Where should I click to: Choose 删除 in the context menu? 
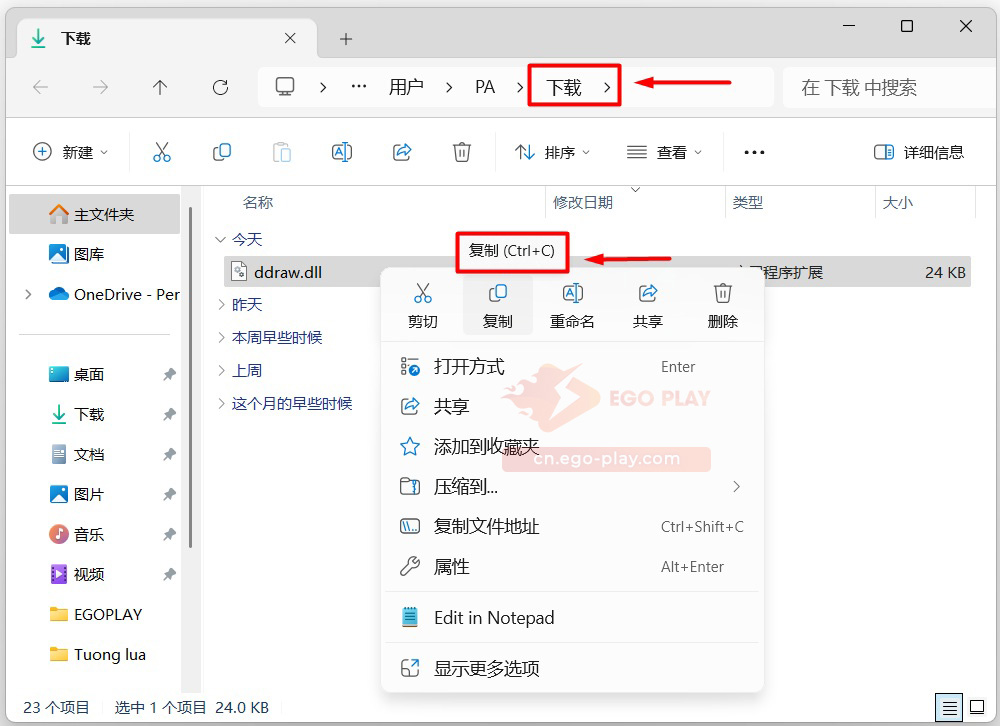coord(722,306)
